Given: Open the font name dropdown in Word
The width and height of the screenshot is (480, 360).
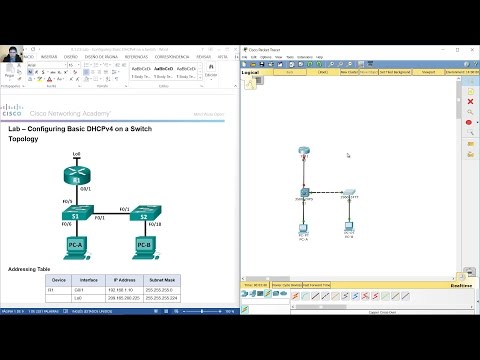Looking at the screenshot, I should tap(65, 65).
